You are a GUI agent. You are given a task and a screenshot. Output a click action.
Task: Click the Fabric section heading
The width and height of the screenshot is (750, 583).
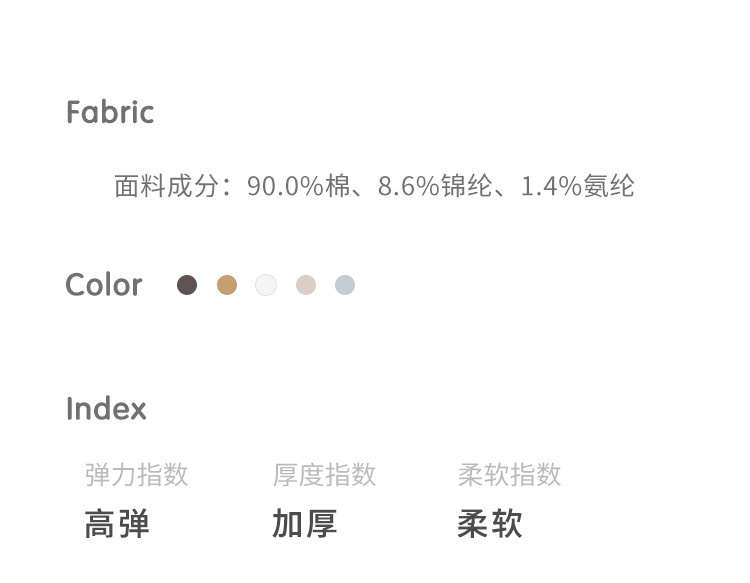[x=110, y=112]
